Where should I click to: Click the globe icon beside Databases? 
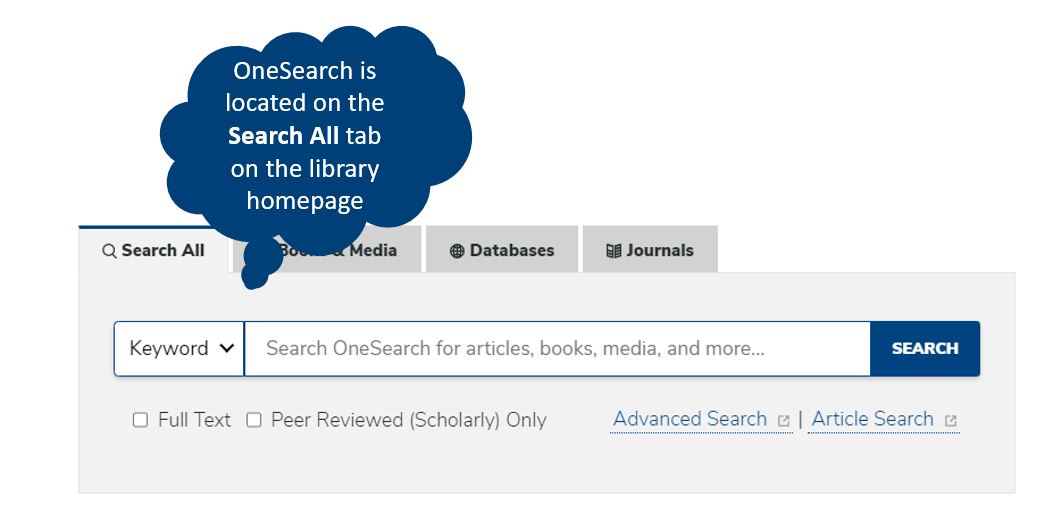tap(457, 251)
